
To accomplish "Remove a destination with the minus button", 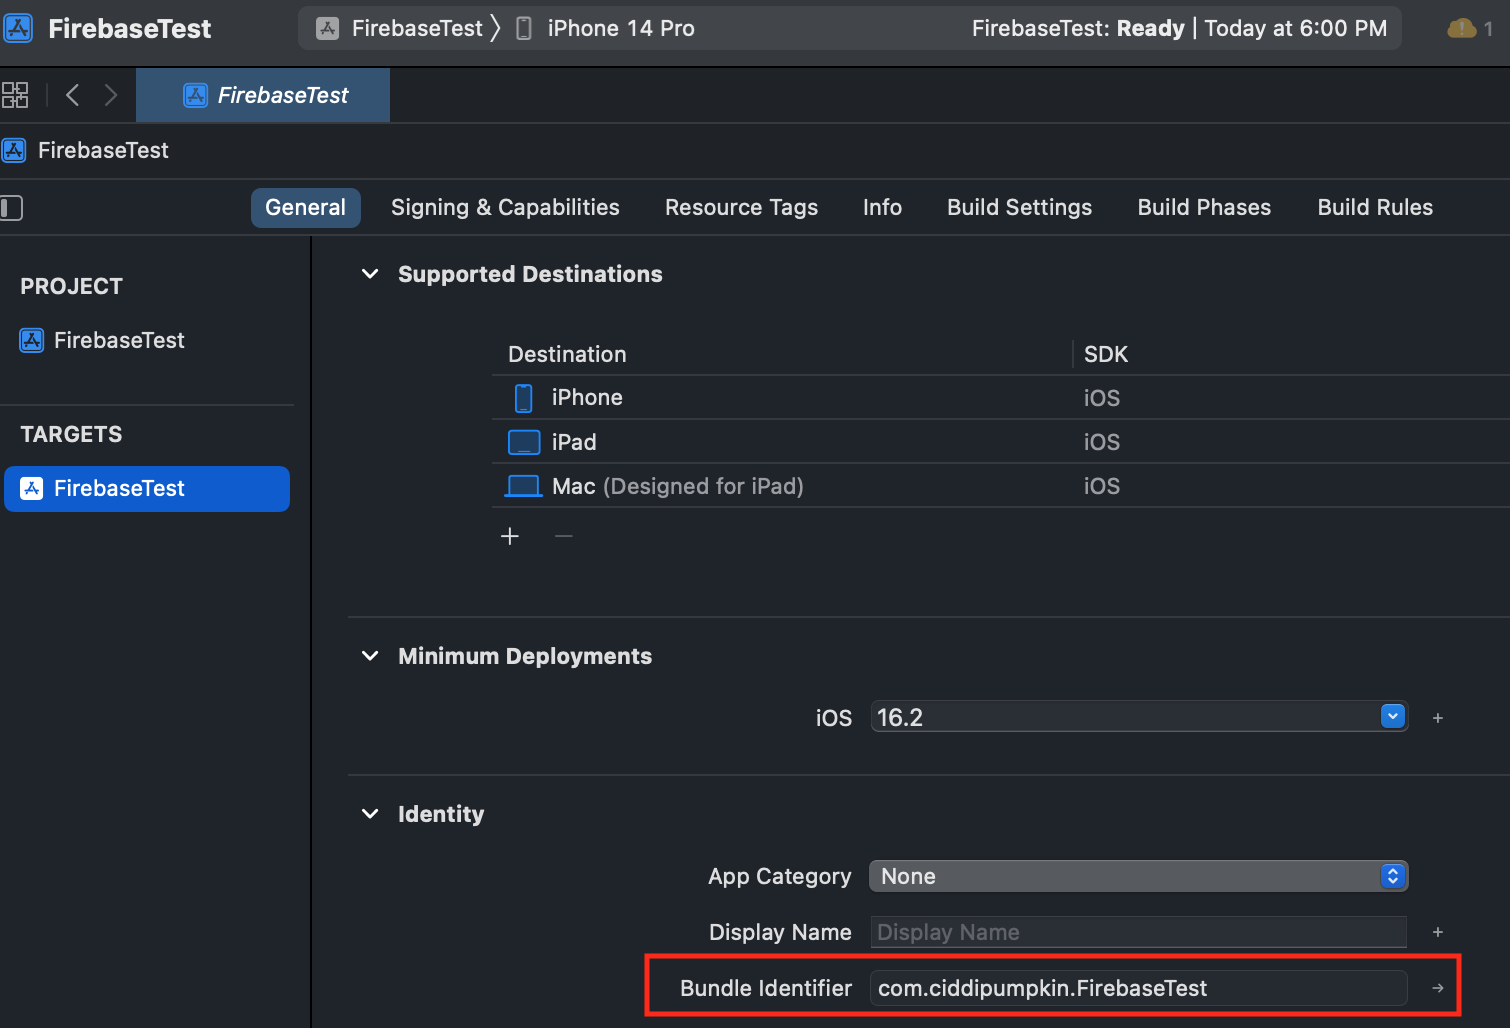I will point(564,536).
